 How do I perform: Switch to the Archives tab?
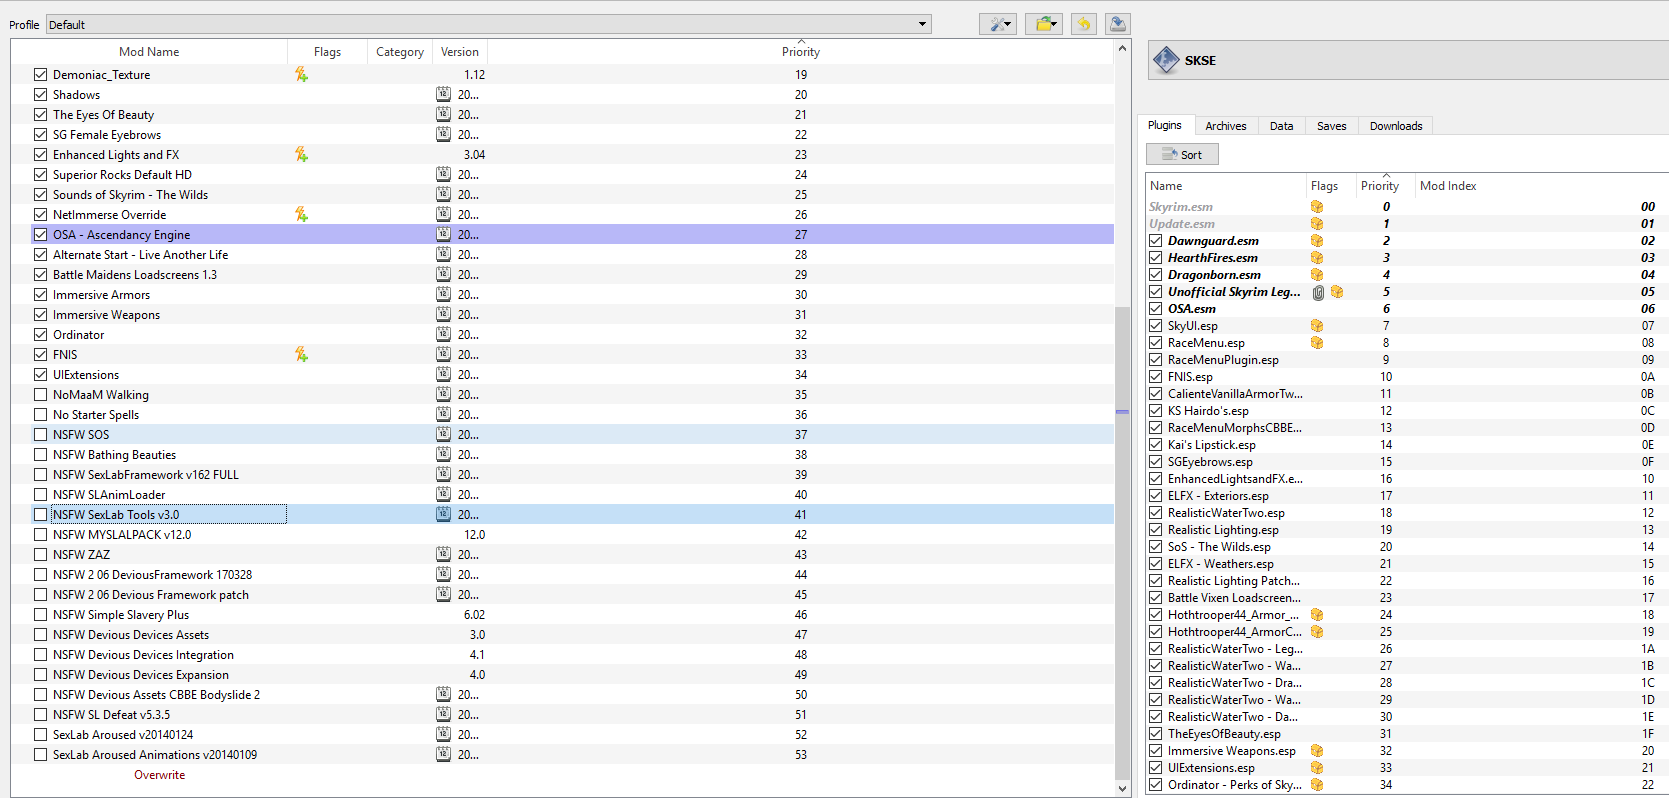1226,126
